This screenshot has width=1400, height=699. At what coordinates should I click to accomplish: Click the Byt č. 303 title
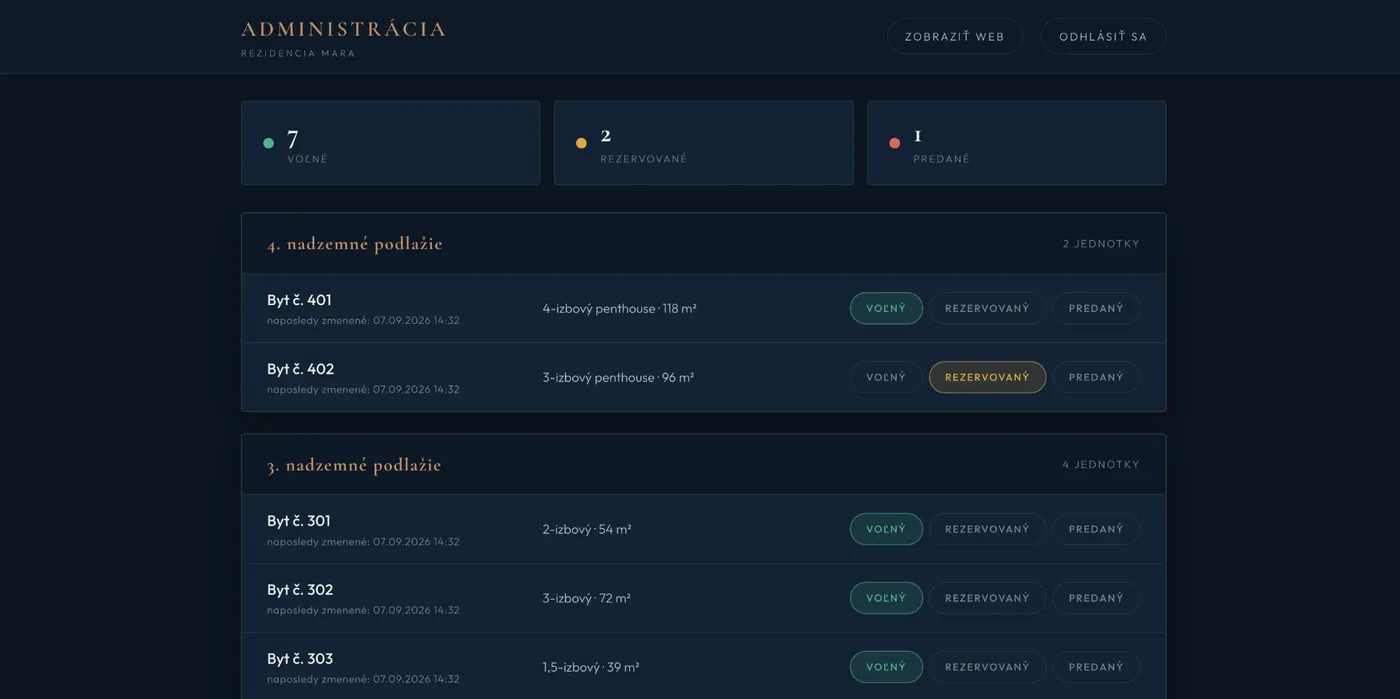300,659
